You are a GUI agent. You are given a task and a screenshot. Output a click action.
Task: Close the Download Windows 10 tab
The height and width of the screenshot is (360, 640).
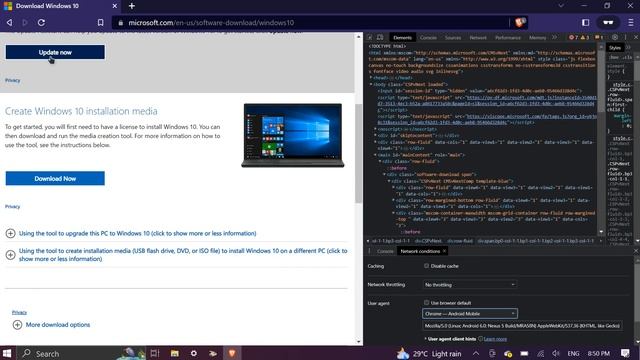point(115,6)
